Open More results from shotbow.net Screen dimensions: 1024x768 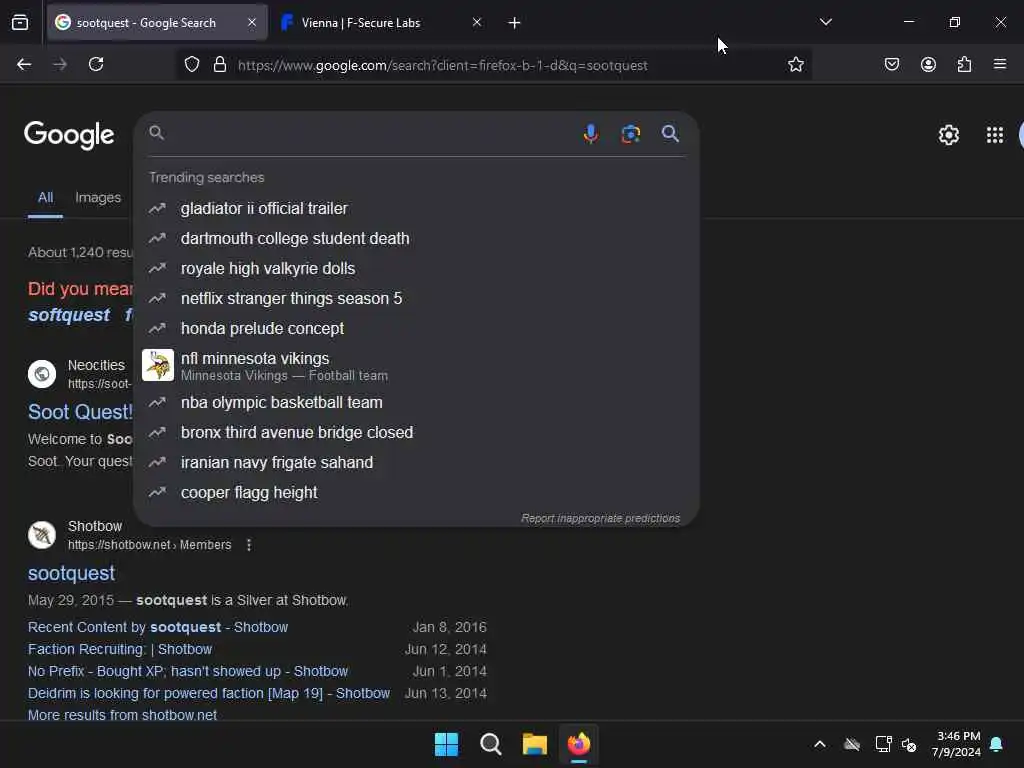coord(123,715)
